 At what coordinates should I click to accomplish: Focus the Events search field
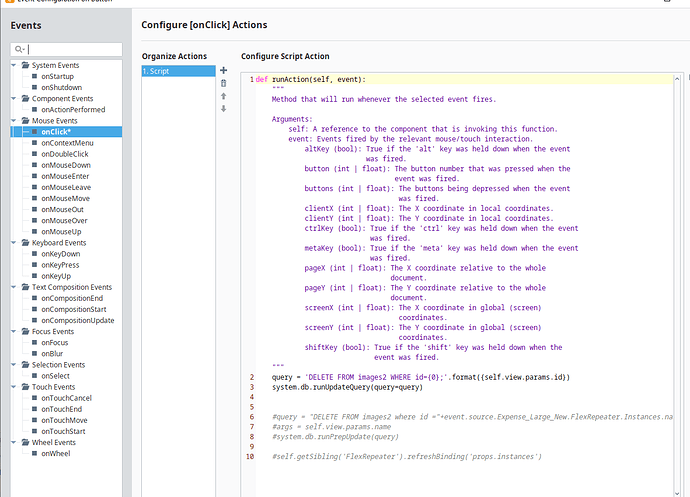tap(66, 49)
